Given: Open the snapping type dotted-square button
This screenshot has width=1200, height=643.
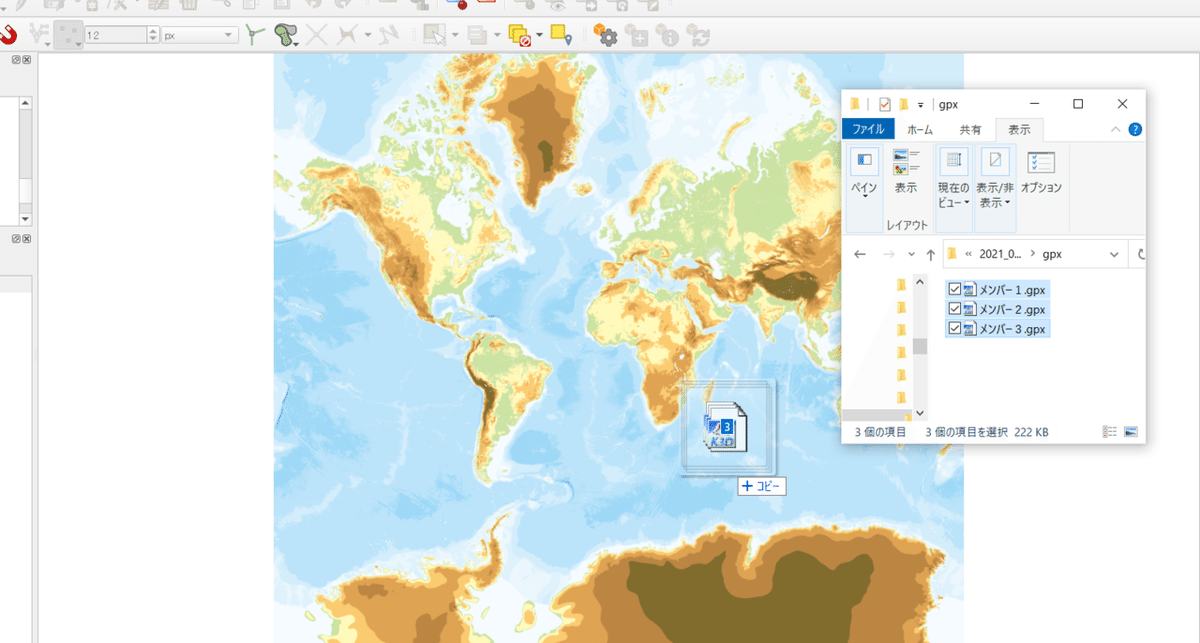Looking at the screenshot, I should 69,35.
